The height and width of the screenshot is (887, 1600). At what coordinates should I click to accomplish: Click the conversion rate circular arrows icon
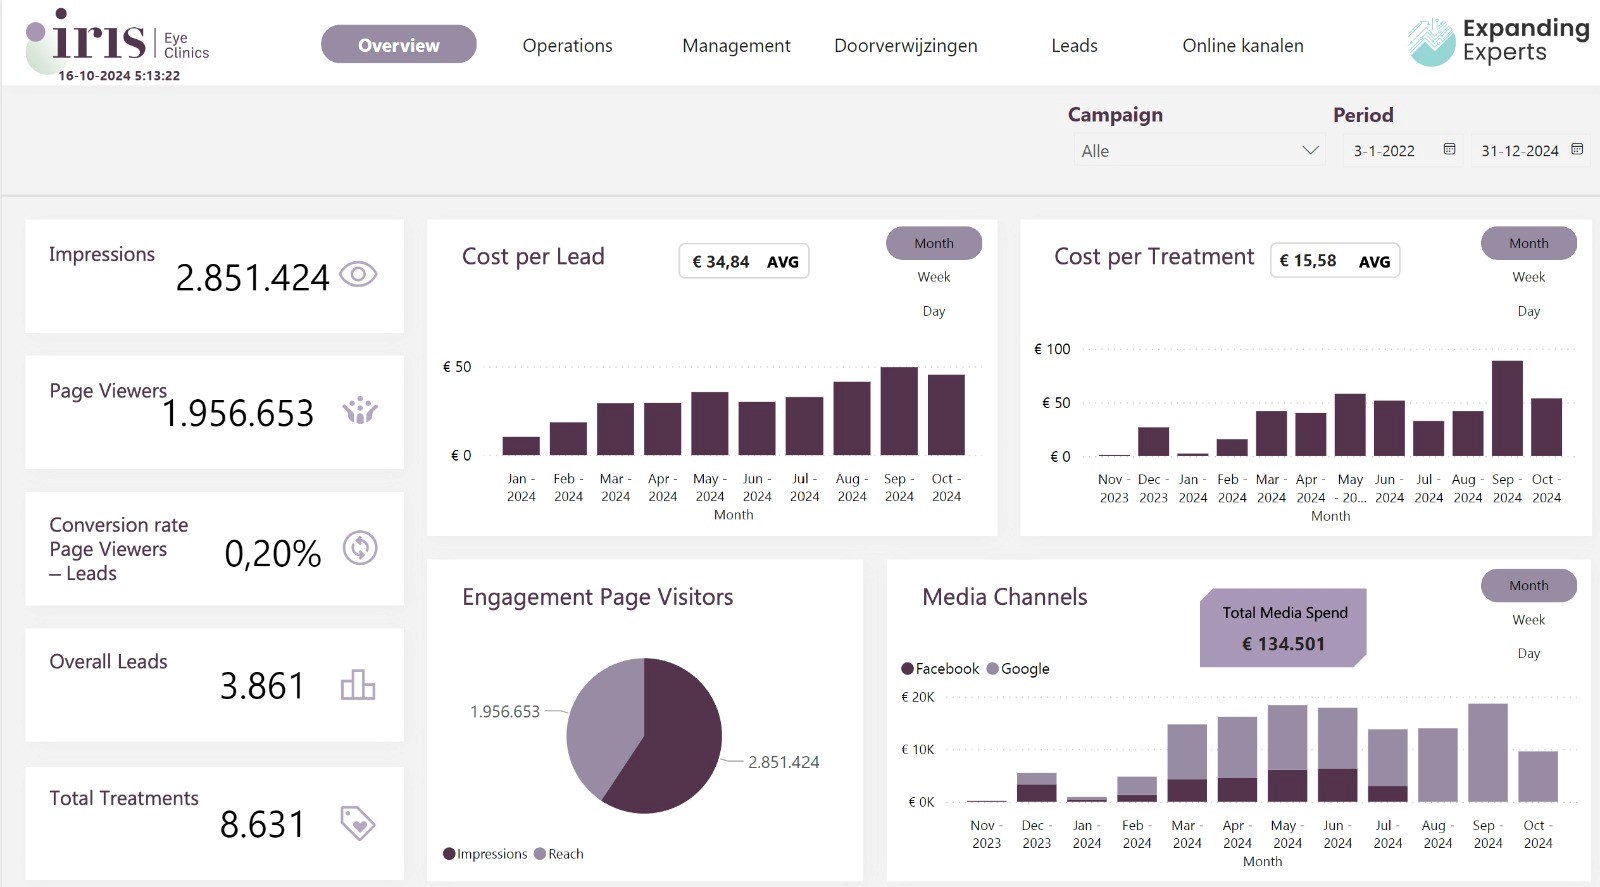(360, 548)
